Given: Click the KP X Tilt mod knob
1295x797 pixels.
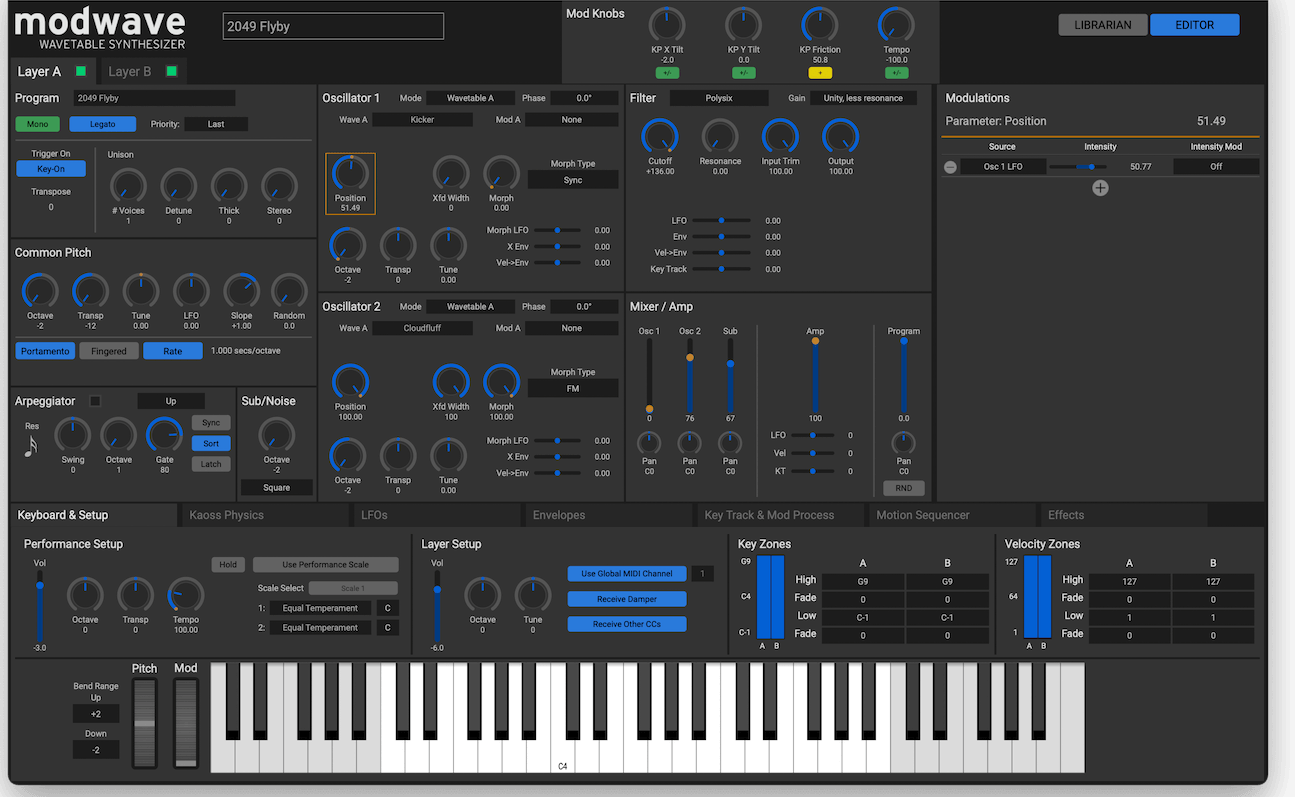Looking at the screenshot, I should point(667,25).
